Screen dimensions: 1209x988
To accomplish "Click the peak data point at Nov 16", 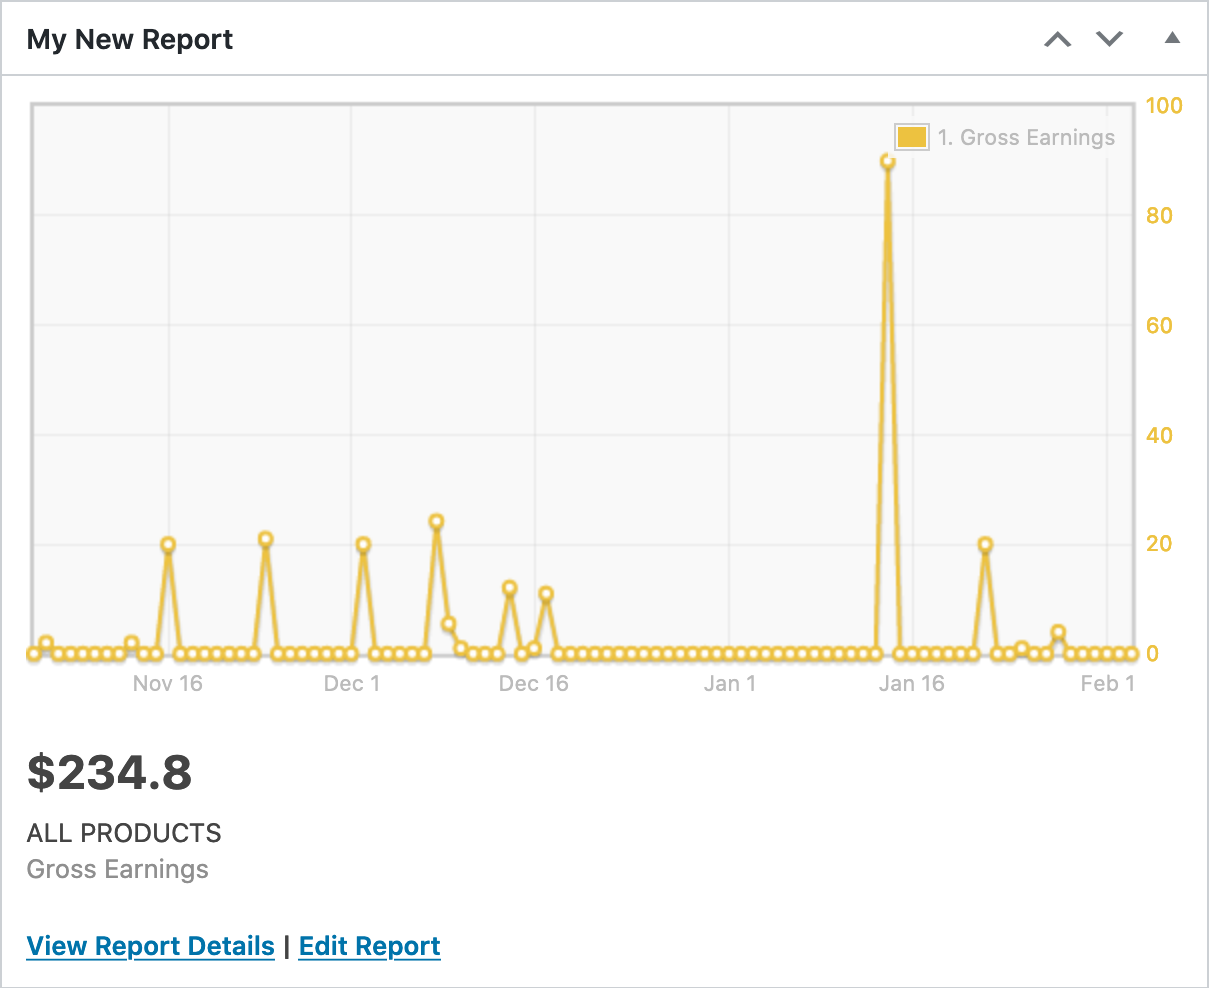I will pos(168,545).
